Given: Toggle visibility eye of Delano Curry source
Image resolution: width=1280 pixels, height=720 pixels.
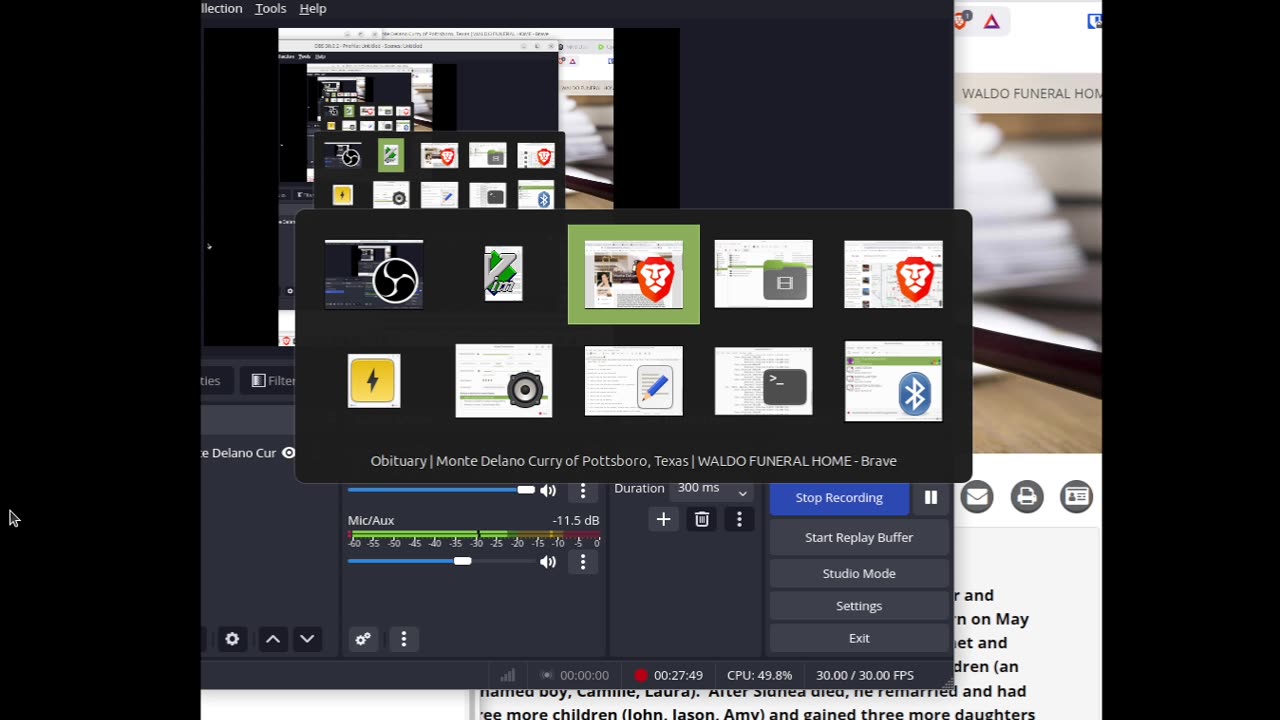Looking at the screenshot, I should point(288,453).
